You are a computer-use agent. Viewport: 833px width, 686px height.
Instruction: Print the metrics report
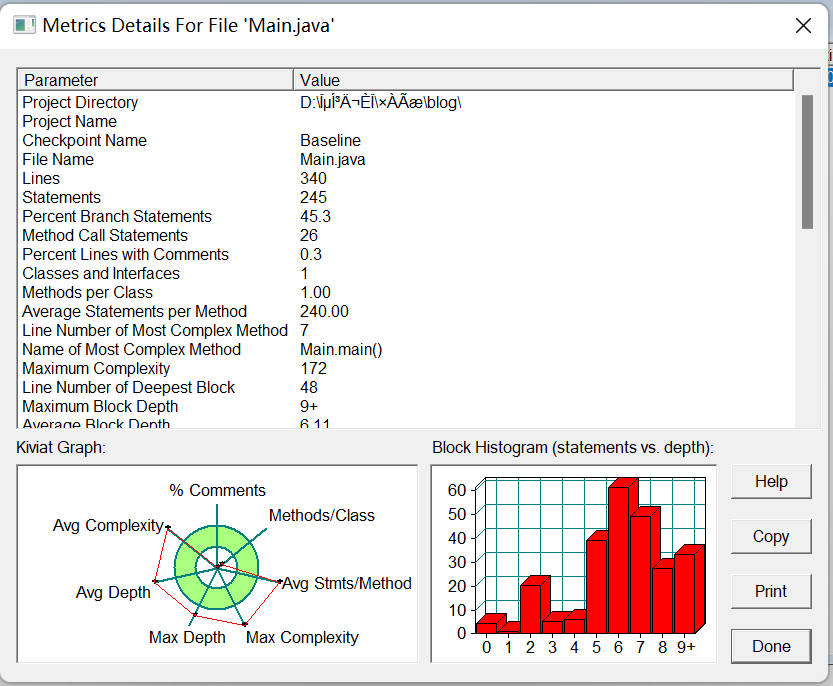coord(771,591)
